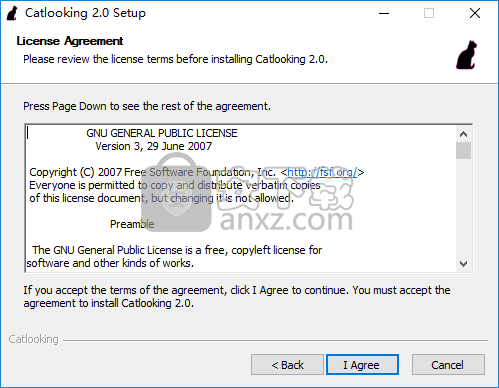Cancel the Catlooking setup
This screenshot has height=388, width=499.
click(x=448, y=365)
